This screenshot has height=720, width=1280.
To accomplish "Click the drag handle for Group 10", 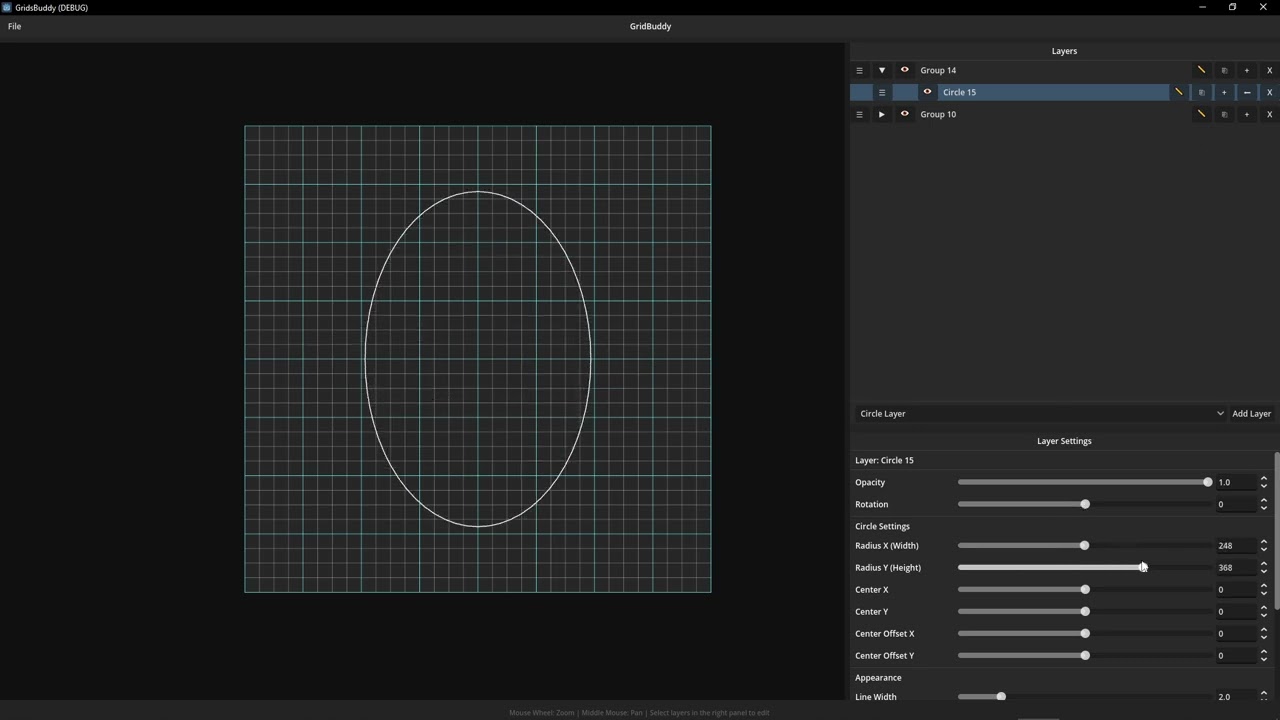I will [x=859, y=114].
